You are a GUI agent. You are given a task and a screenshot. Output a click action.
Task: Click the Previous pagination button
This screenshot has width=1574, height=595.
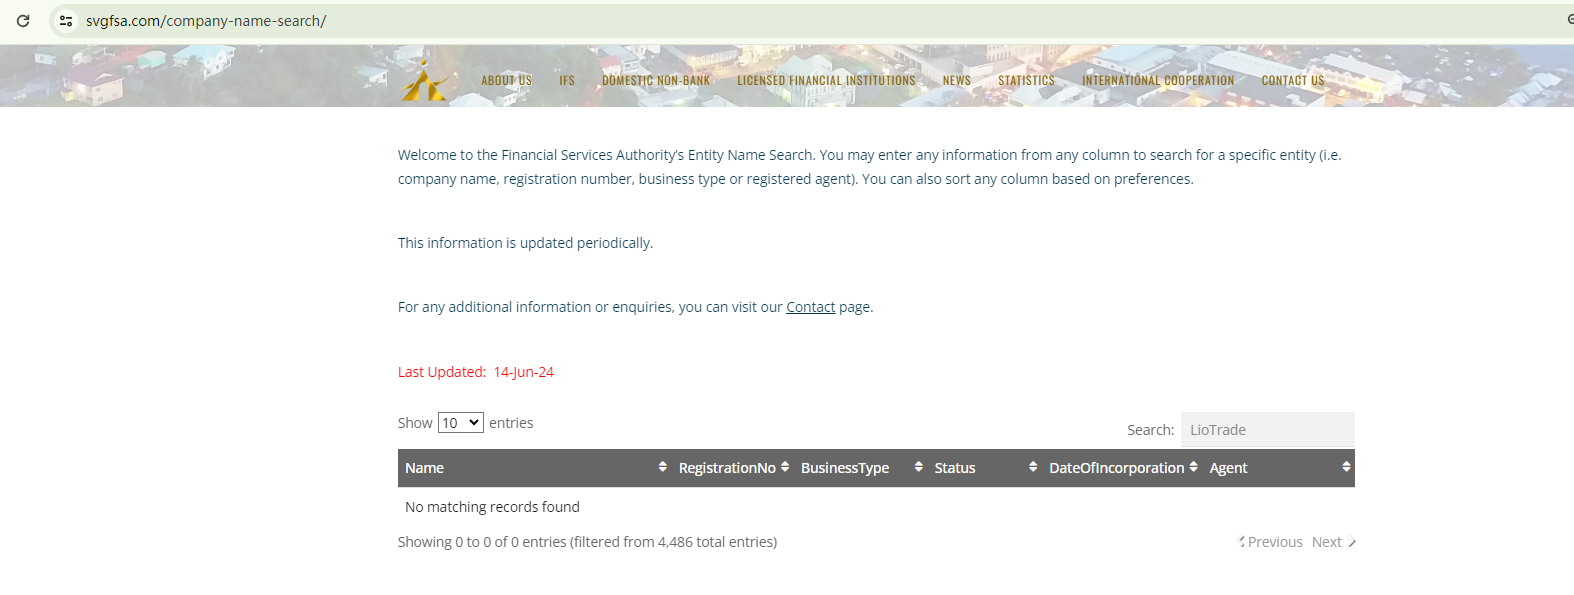[x=1271, y=542]
